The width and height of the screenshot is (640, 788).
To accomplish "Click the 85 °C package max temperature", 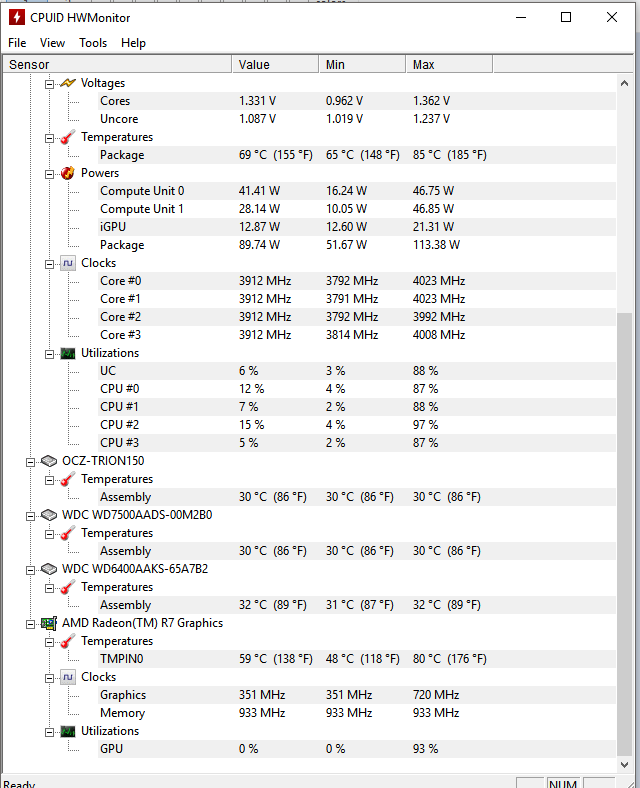I will [450, 155].
